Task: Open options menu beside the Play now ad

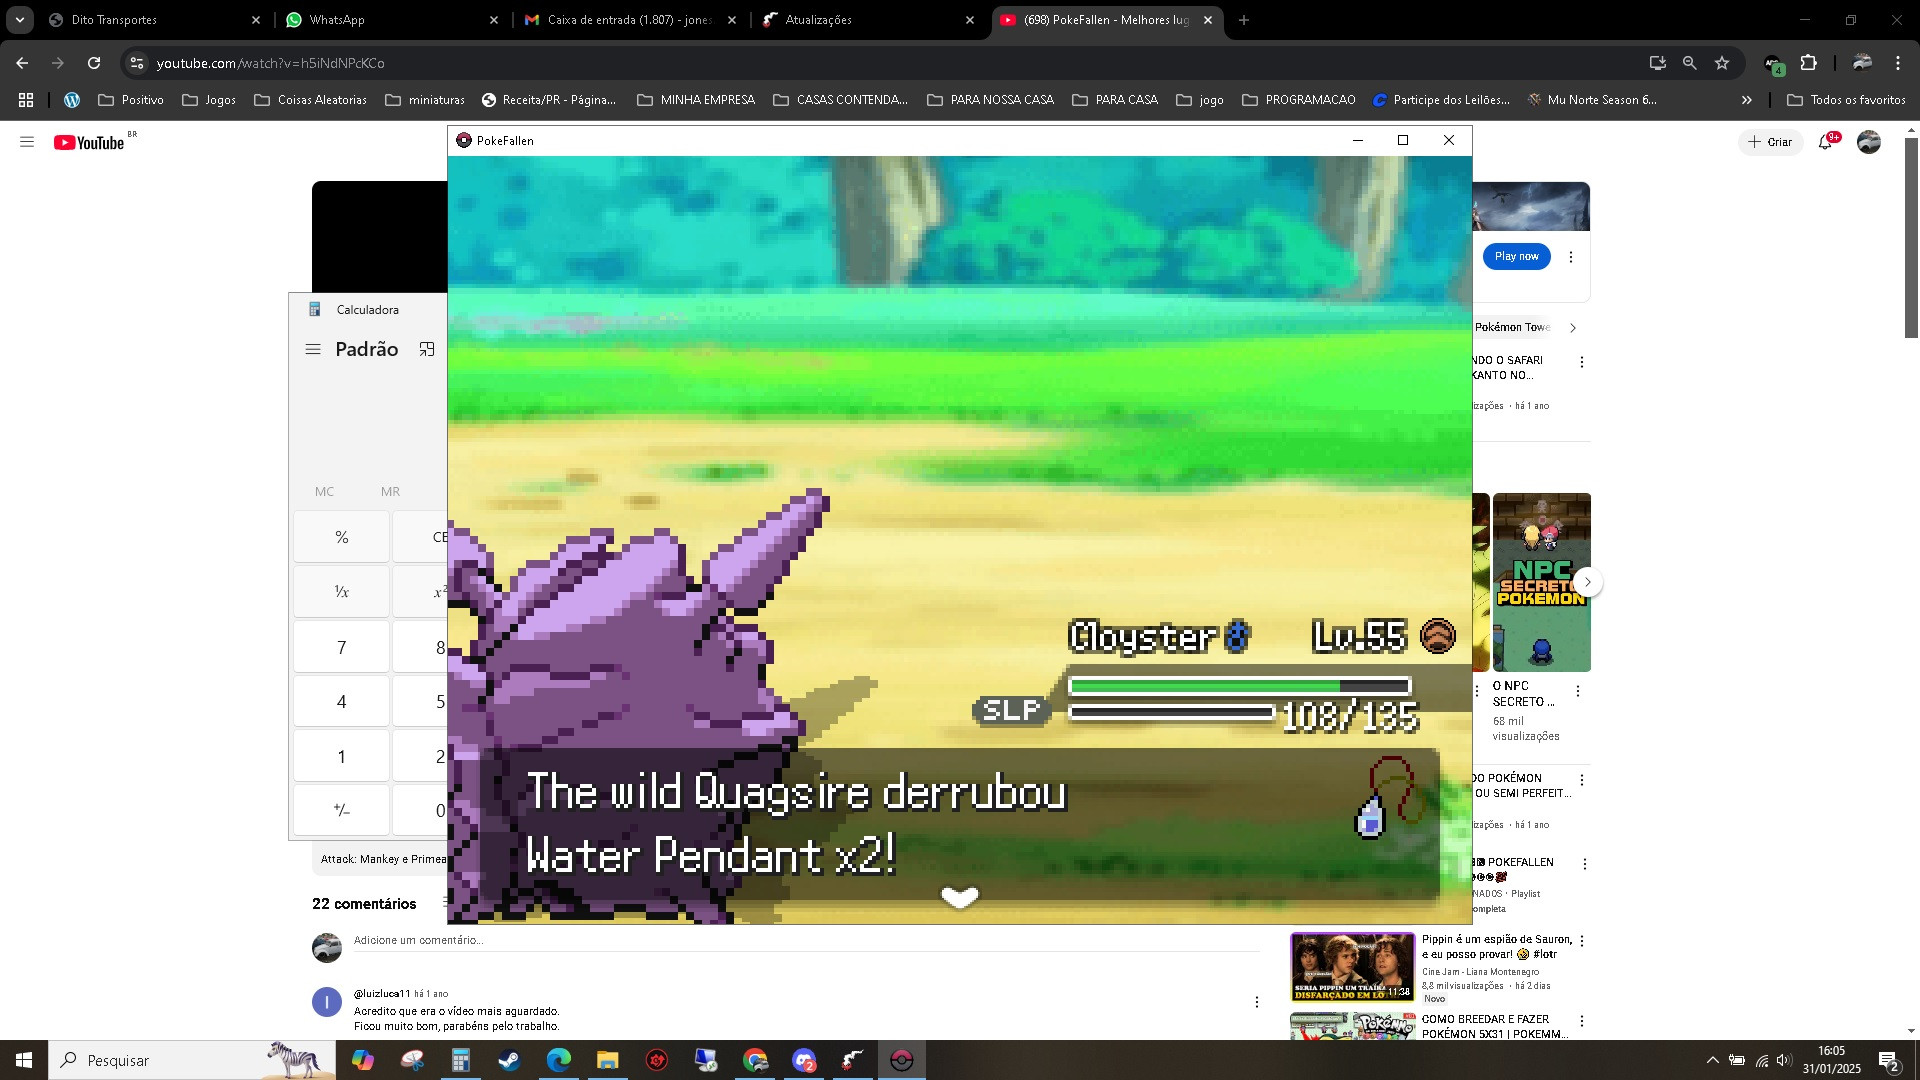Action: [1571, 257]
